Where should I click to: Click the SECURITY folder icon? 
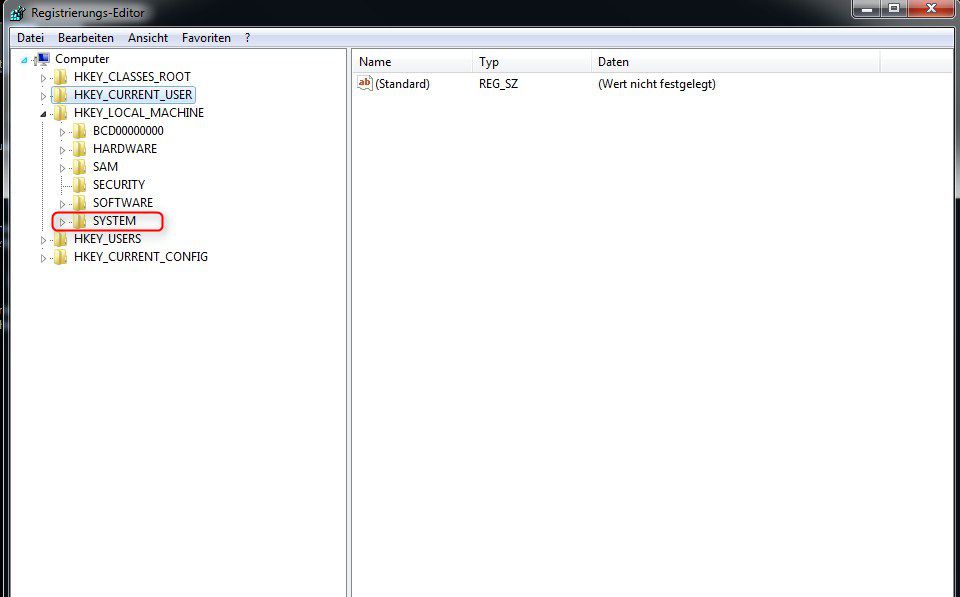click(x=80, y=184)
